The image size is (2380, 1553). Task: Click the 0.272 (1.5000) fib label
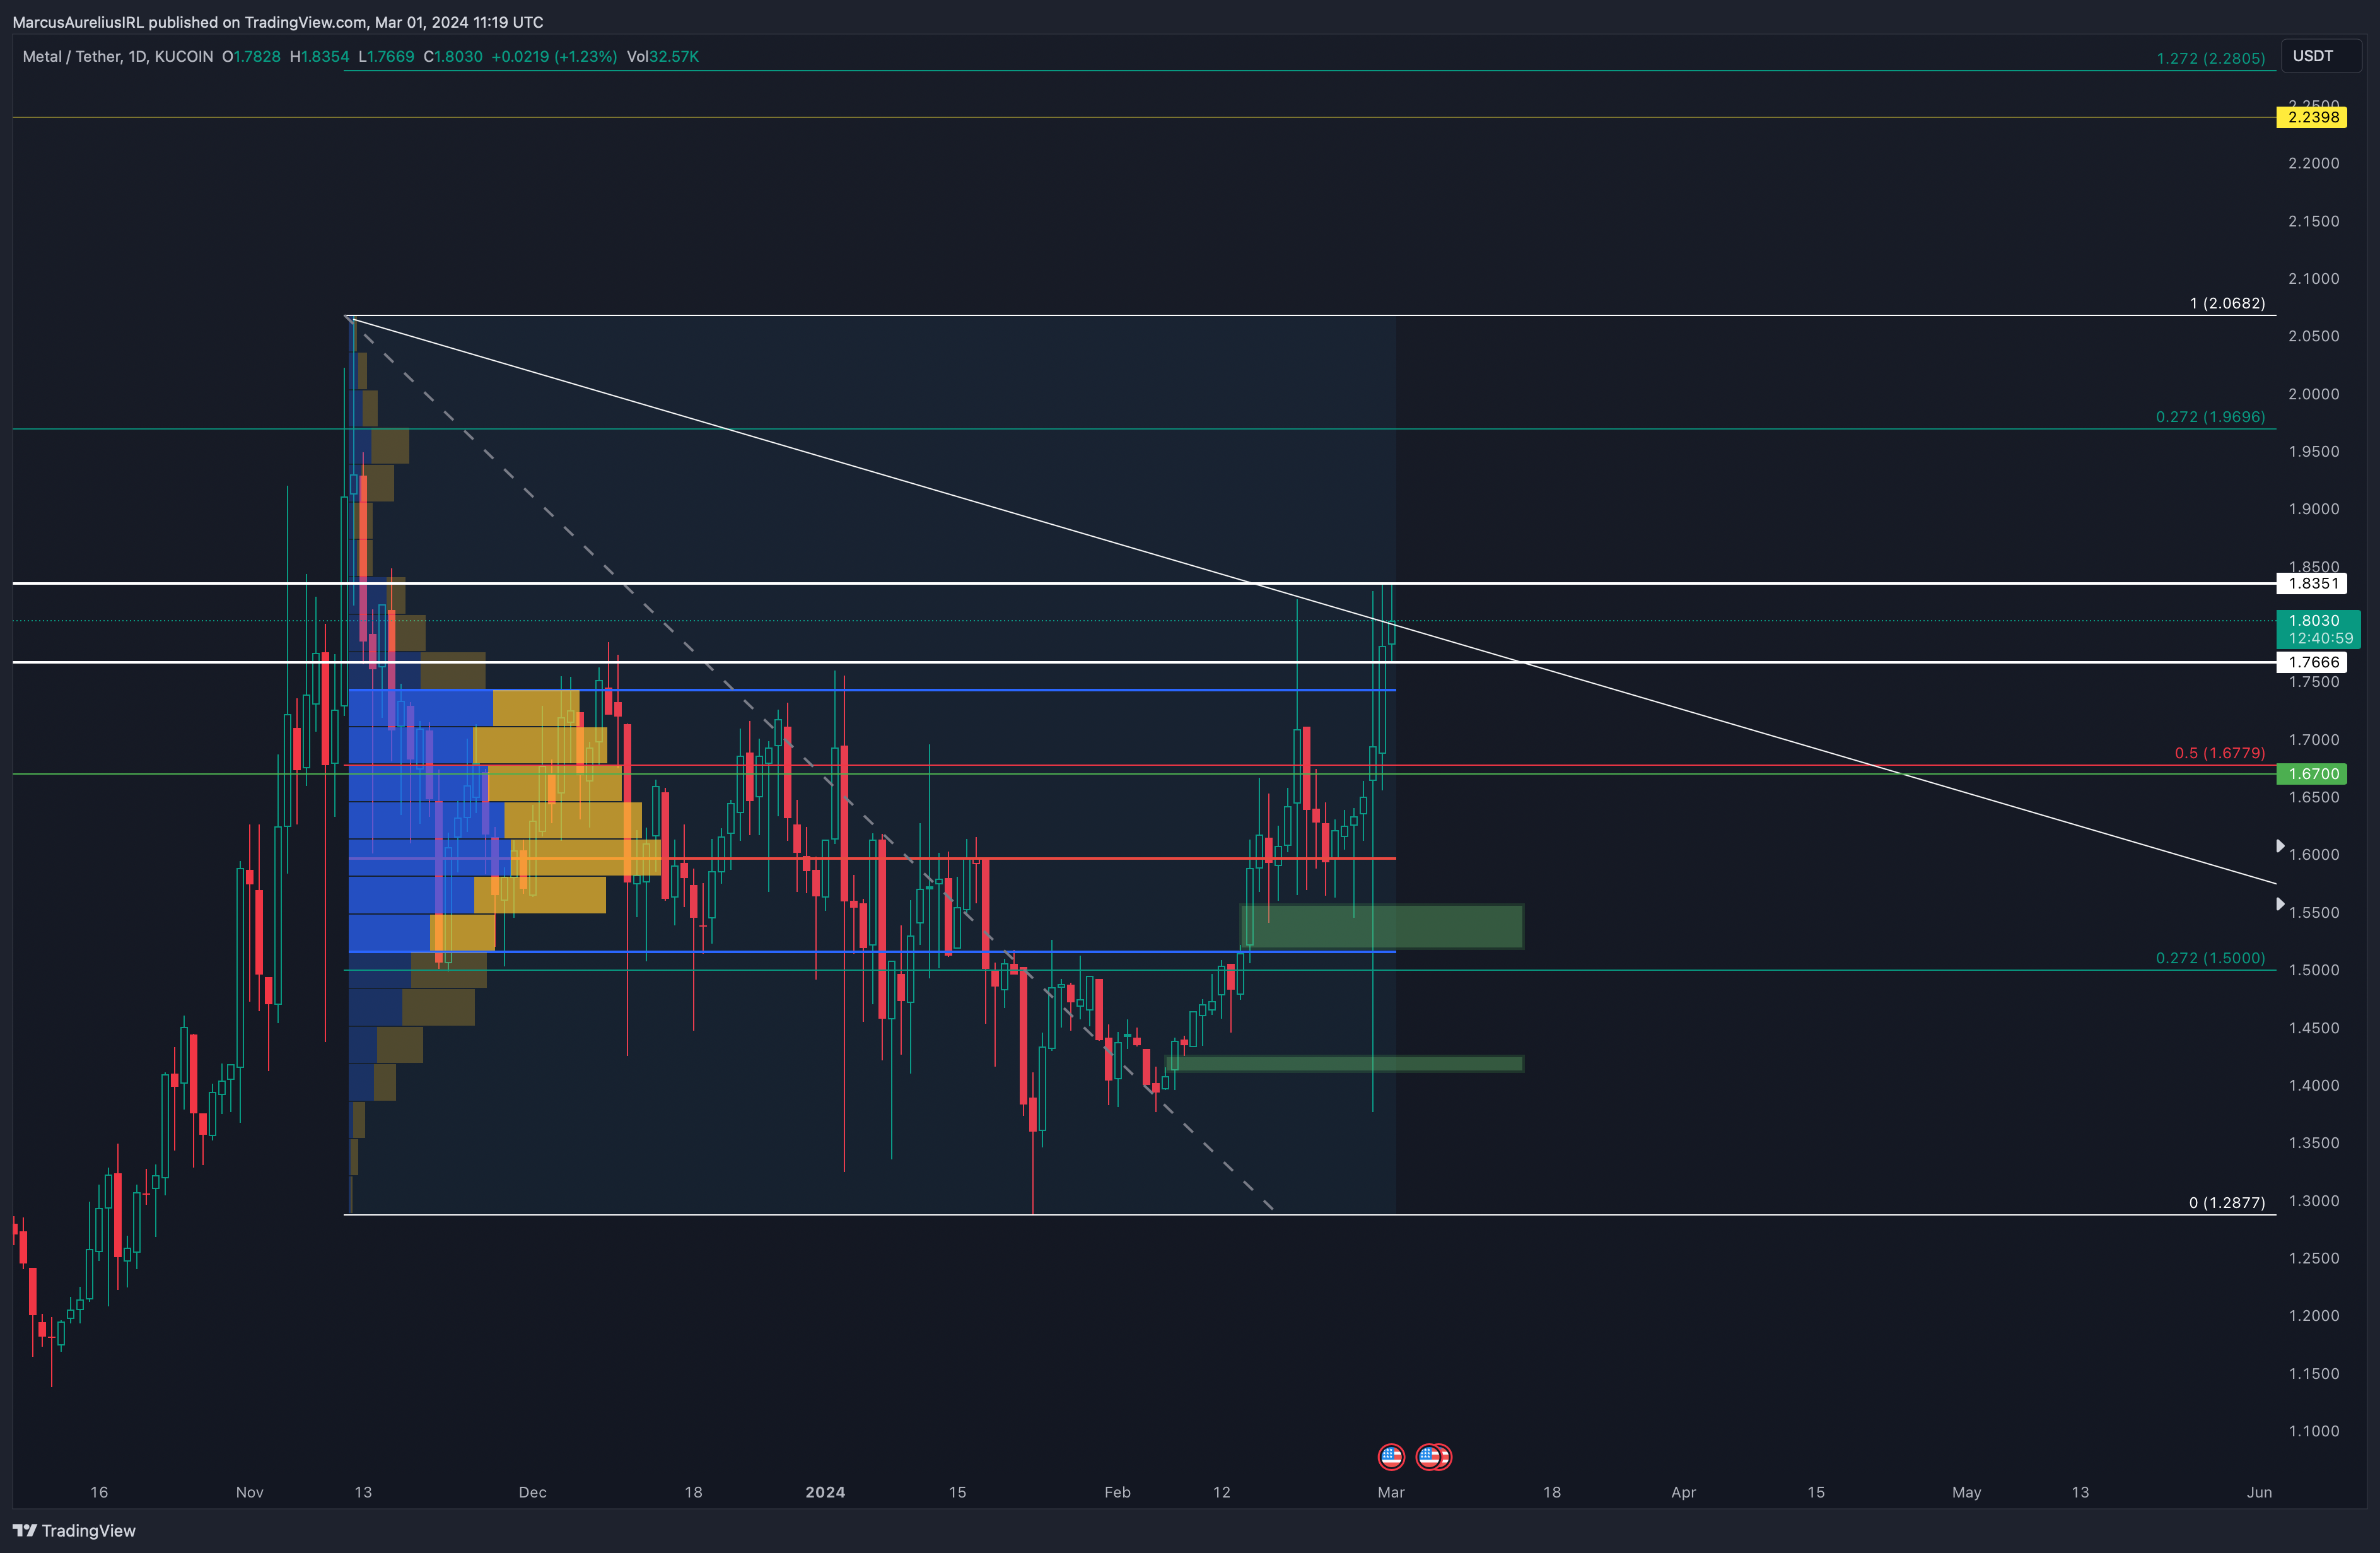point(2210,958)
